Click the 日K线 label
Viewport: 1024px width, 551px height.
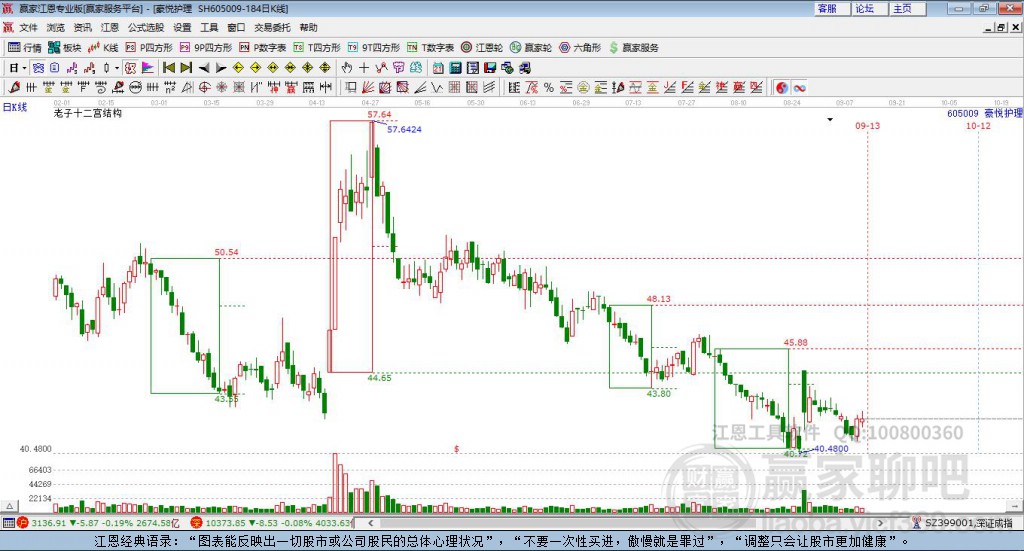click(x=15, y=107)
